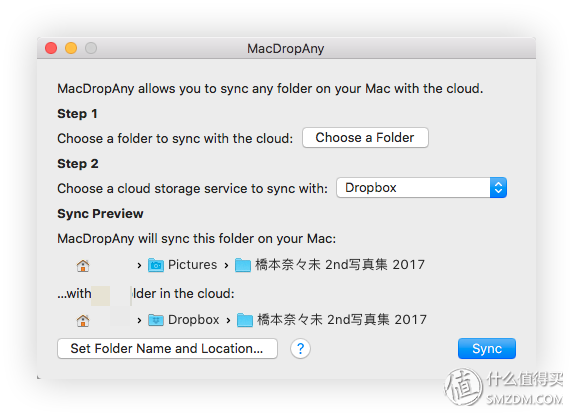Select the Pictures path segment label

tap(193, 265)
